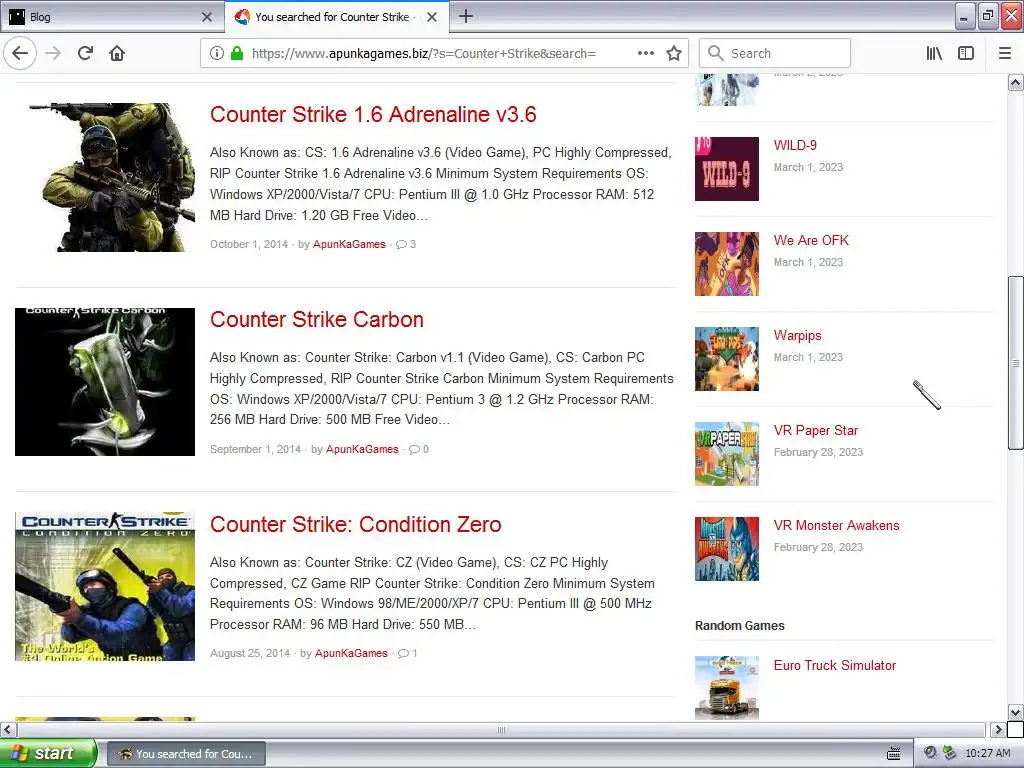Image resolution: width=1024 pixels, height=768 pixels.
Task: Open a new tab with plus
Action: point(466,16)
